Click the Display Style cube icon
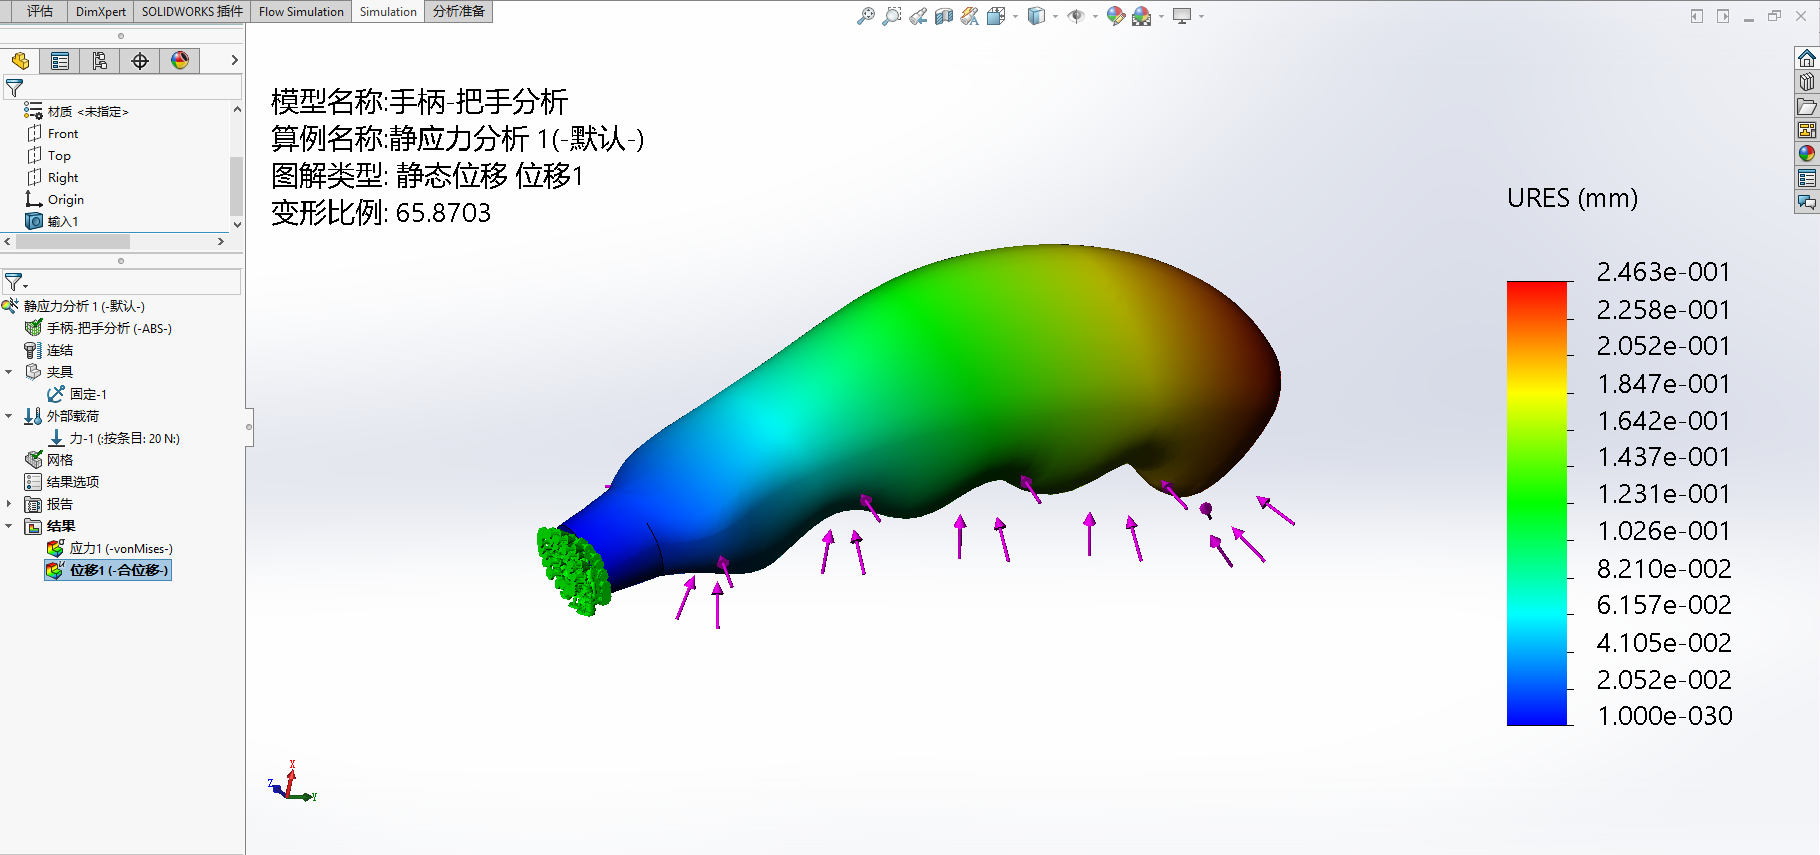 [x=1036, y=16]
